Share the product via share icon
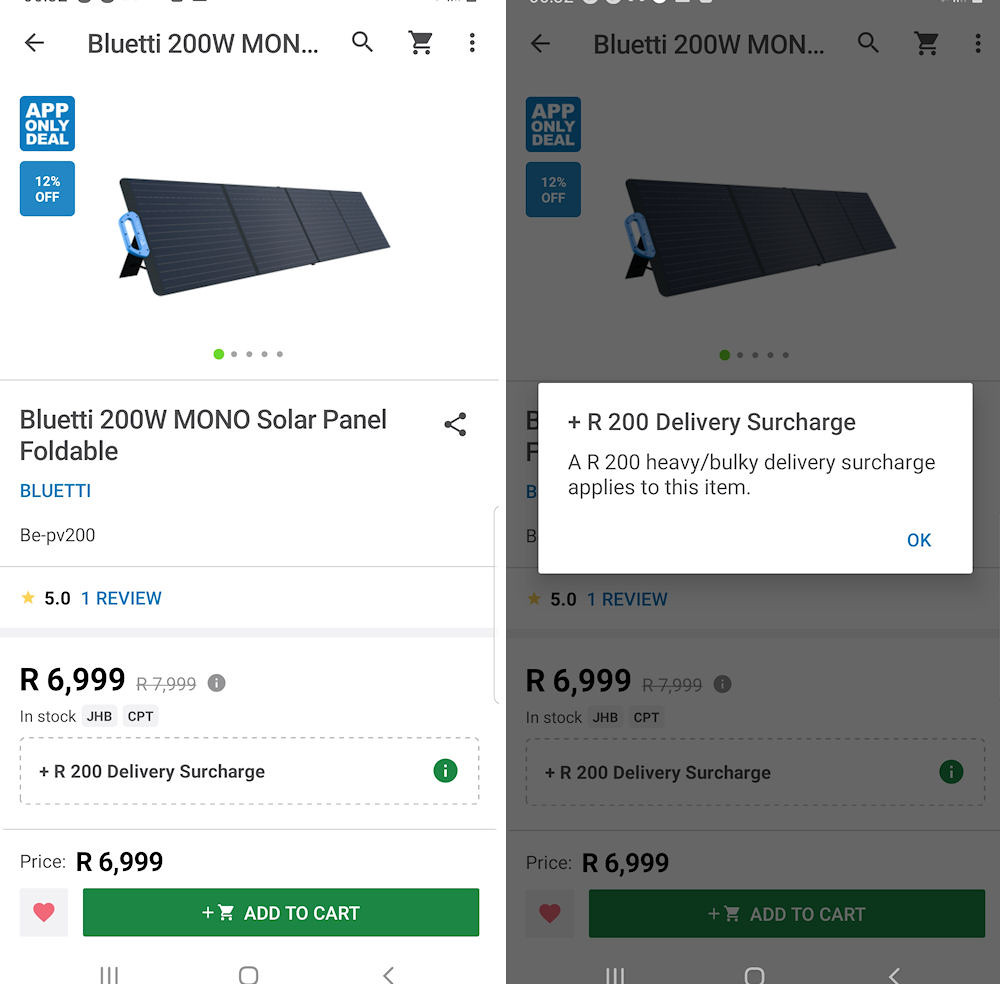The height and width of the screenshot is (984, 1000). pyautogui.click(x=455, y=424)
